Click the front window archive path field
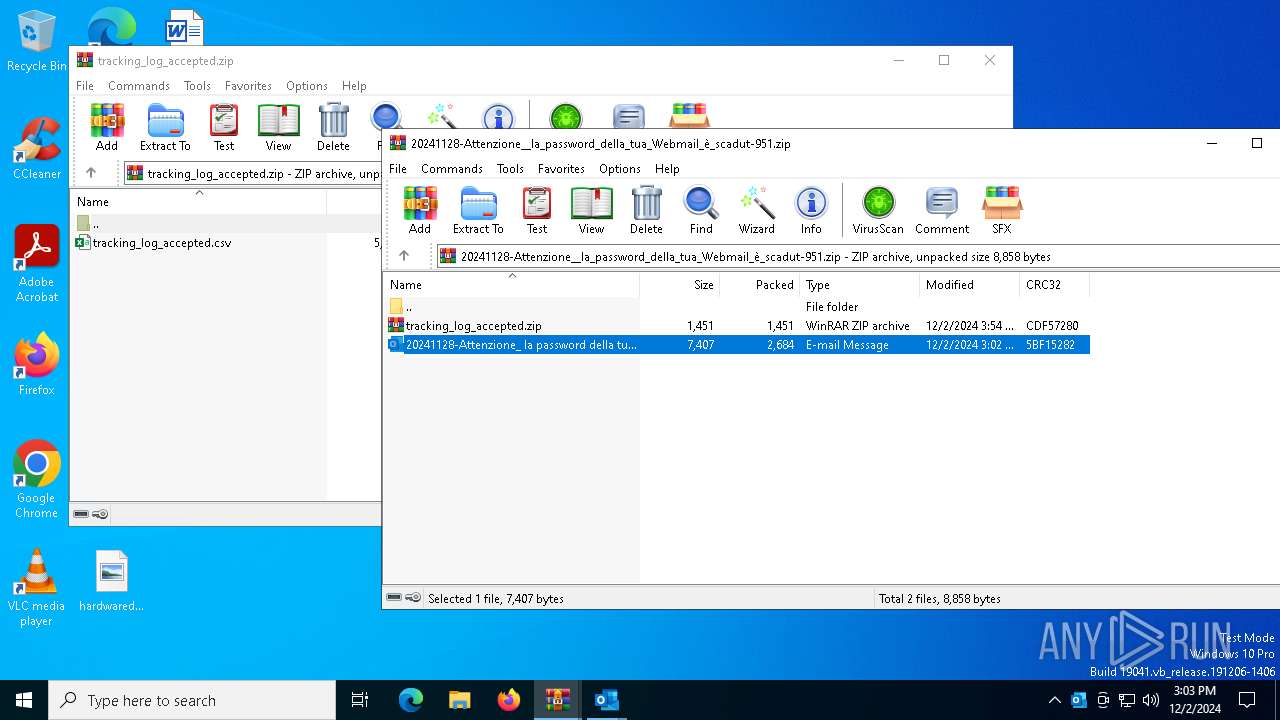This screenshot has height=720, width=1280. [858, 256]
